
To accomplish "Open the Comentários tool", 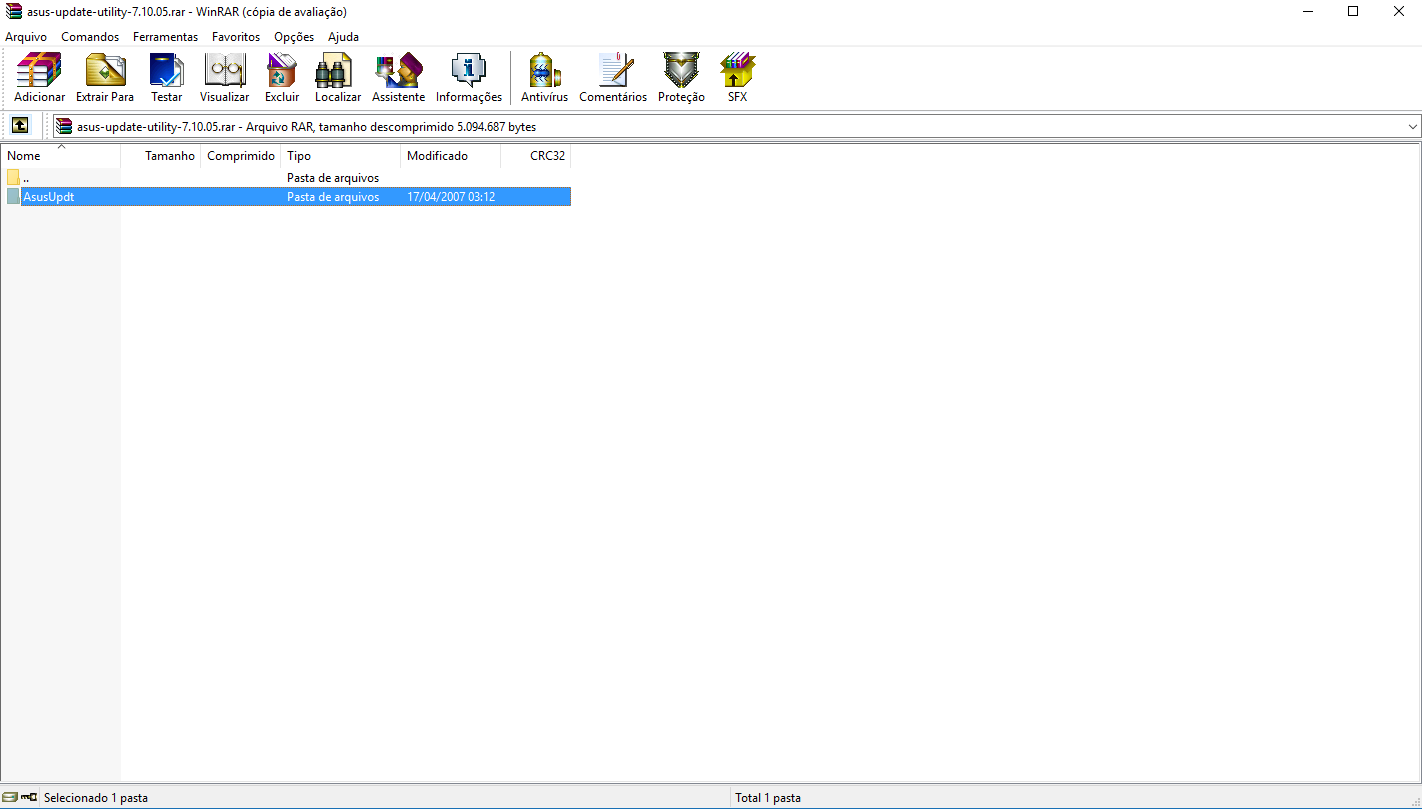I will 613,78.
